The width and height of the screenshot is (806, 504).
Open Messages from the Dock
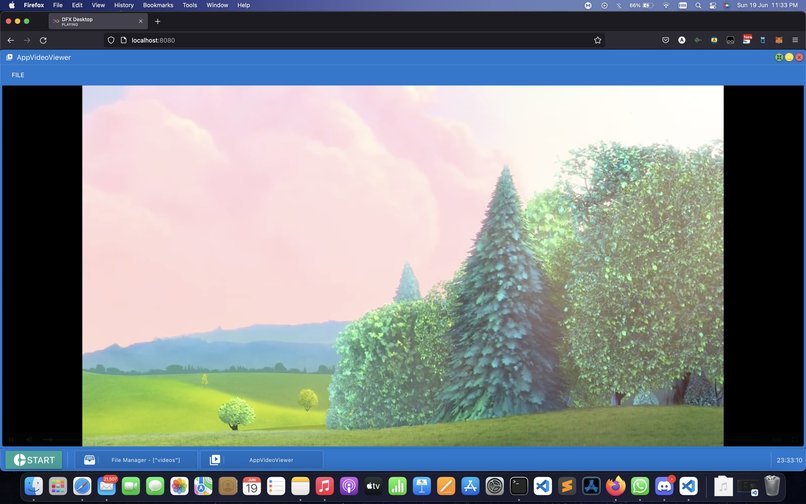pos(155,485)
